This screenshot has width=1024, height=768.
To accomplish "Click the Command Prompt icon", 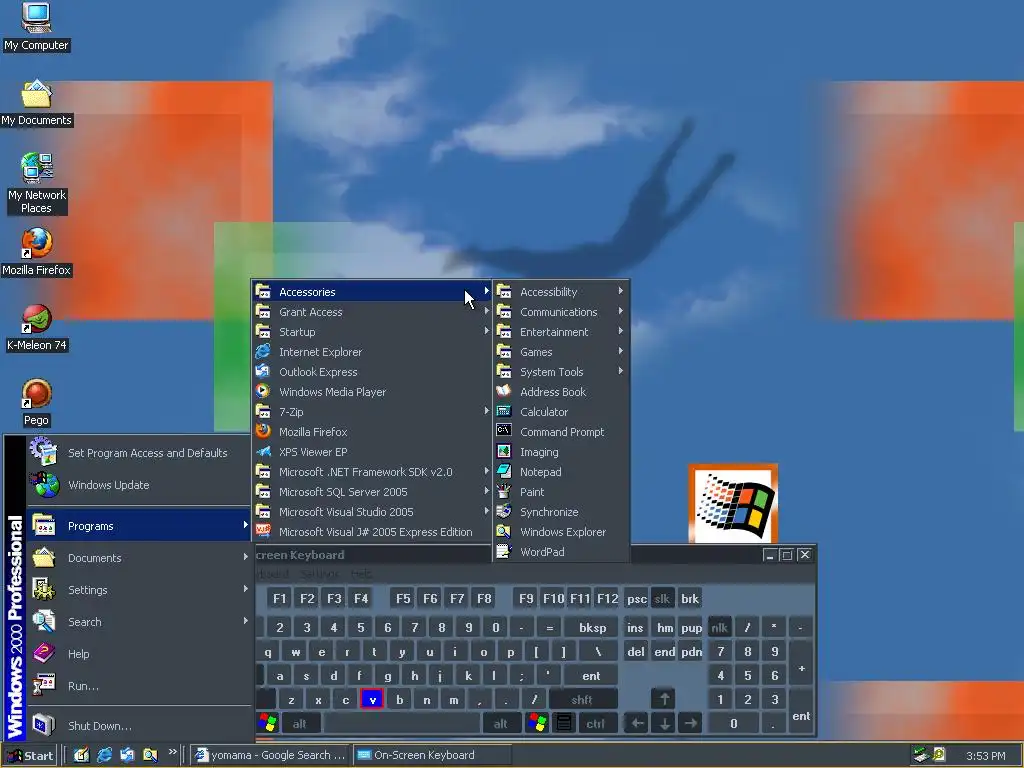I will (x=504, y=431).
